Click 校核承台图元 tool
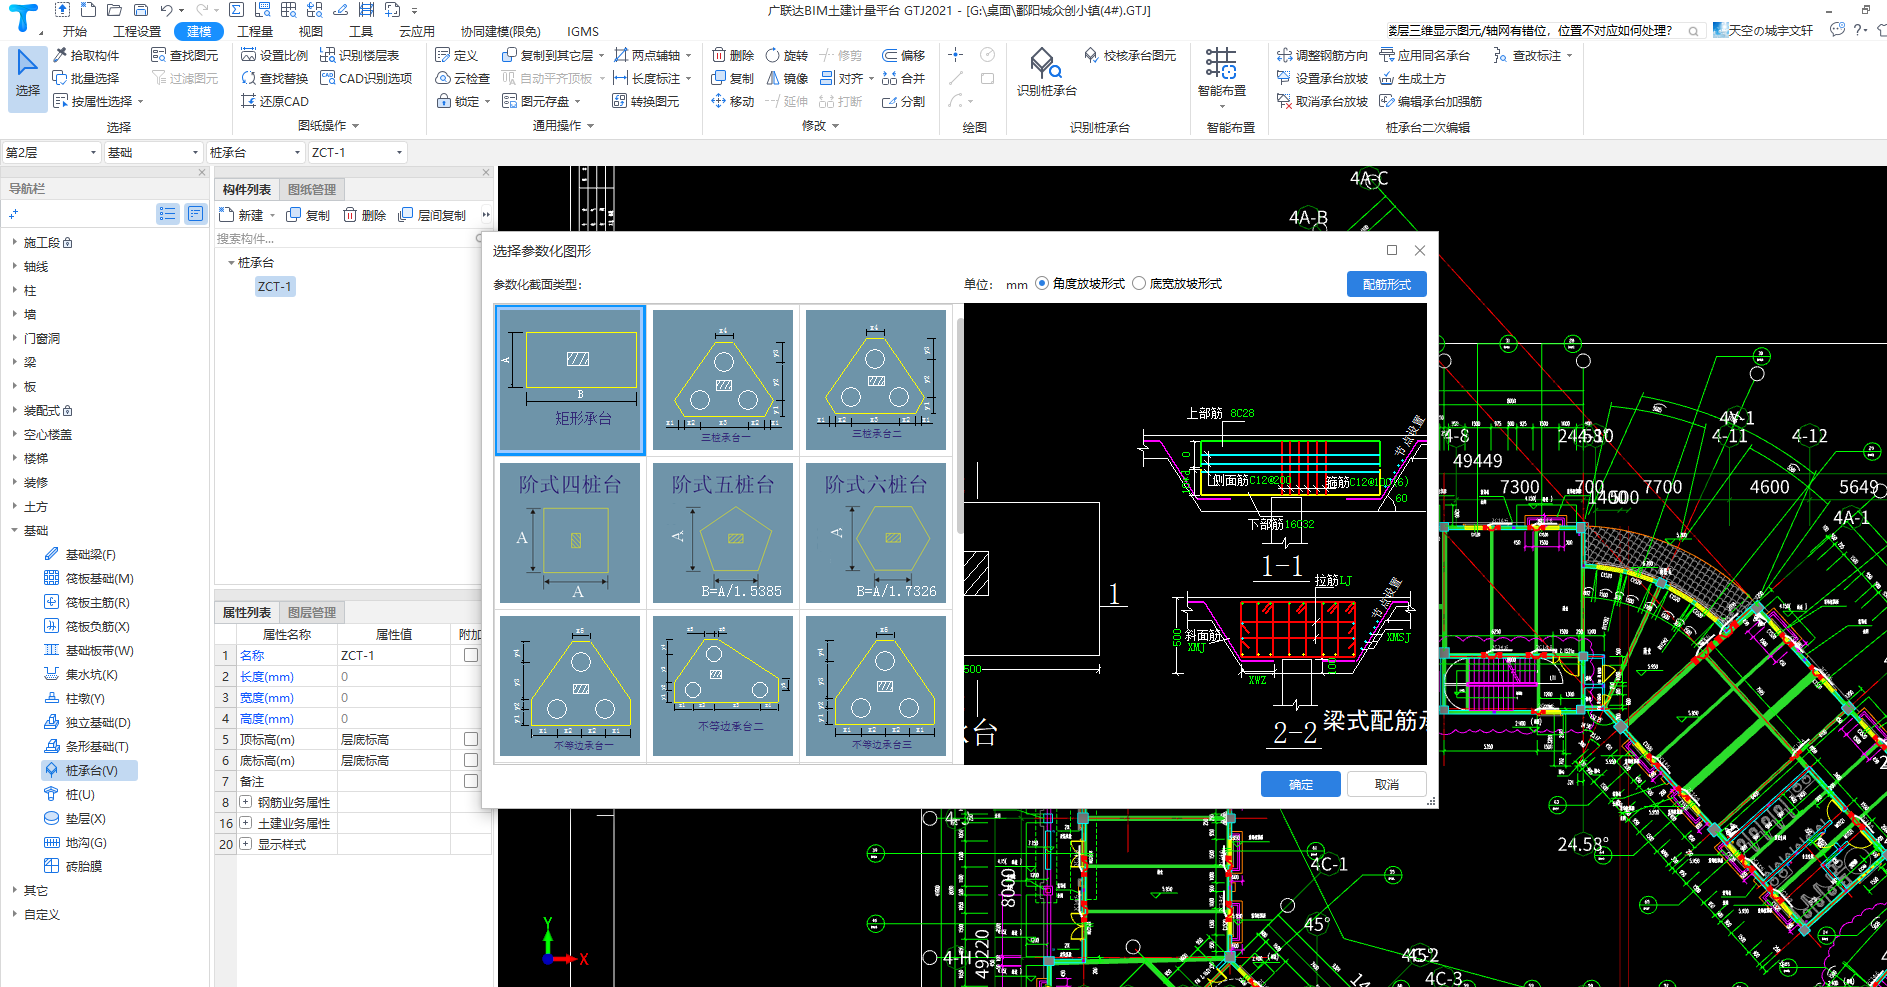Viewport: 1887px width, 987px height. coord(1130,56)
